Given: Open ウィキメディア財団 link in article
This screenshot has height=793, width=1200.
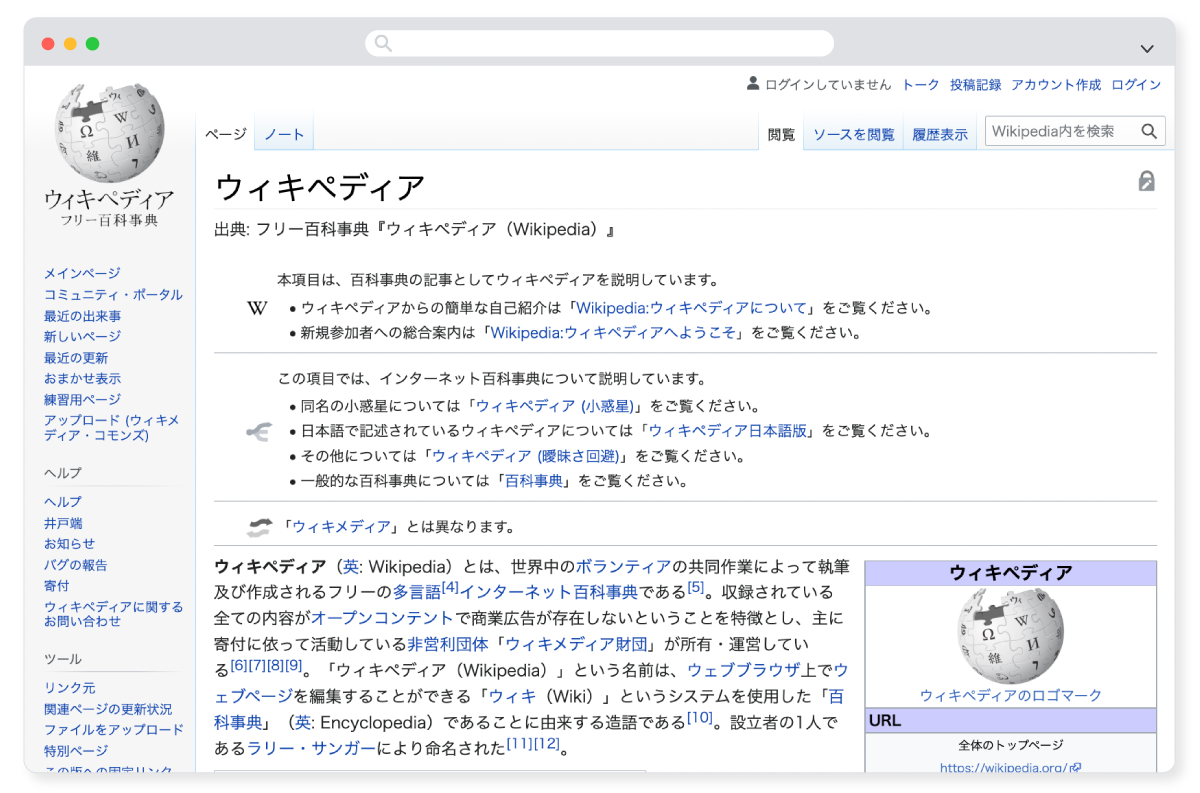Looking at the screenshot, I should click(578, 644).
